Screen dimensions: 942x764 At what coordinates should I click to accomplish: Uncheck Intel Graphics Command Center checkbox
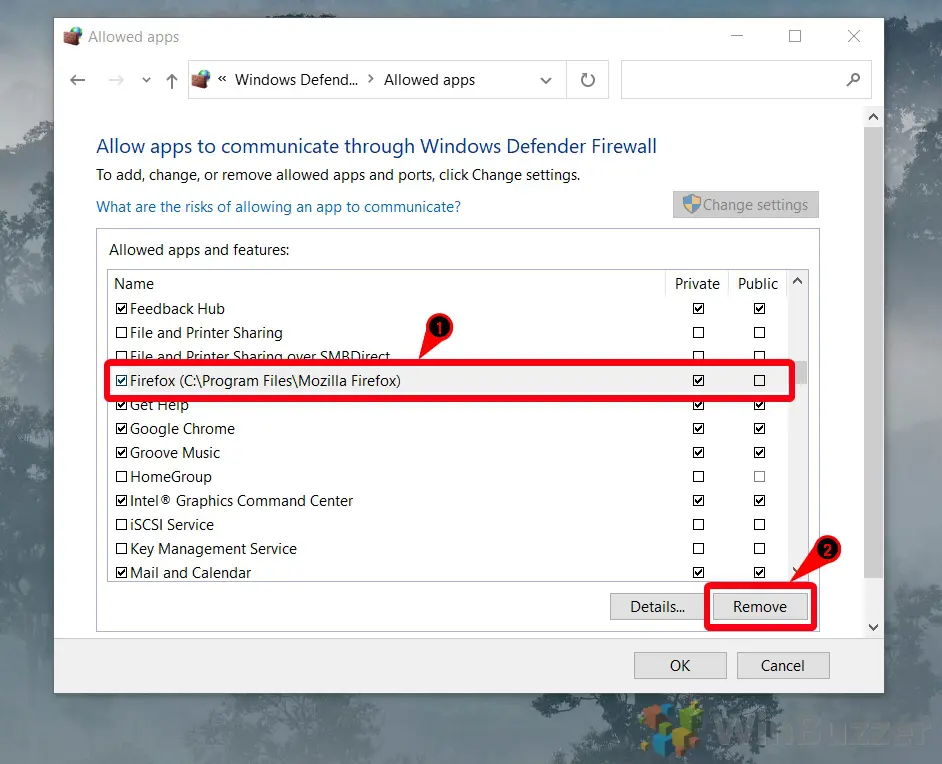(x=121, y=501)
